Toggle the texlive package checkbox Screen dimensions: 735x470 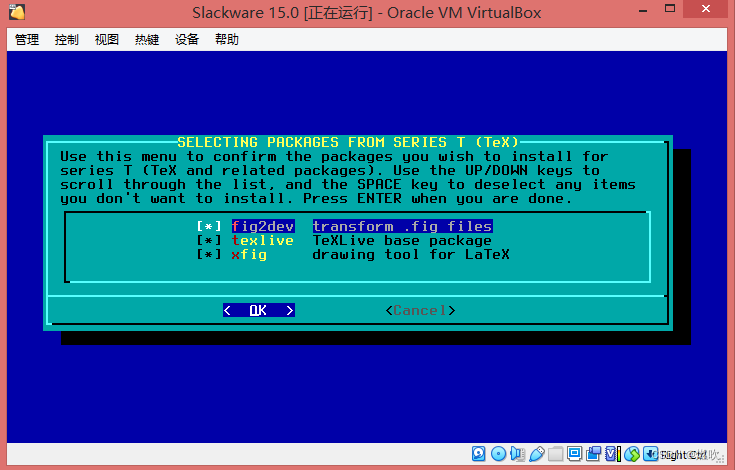[x=209, y=241]
